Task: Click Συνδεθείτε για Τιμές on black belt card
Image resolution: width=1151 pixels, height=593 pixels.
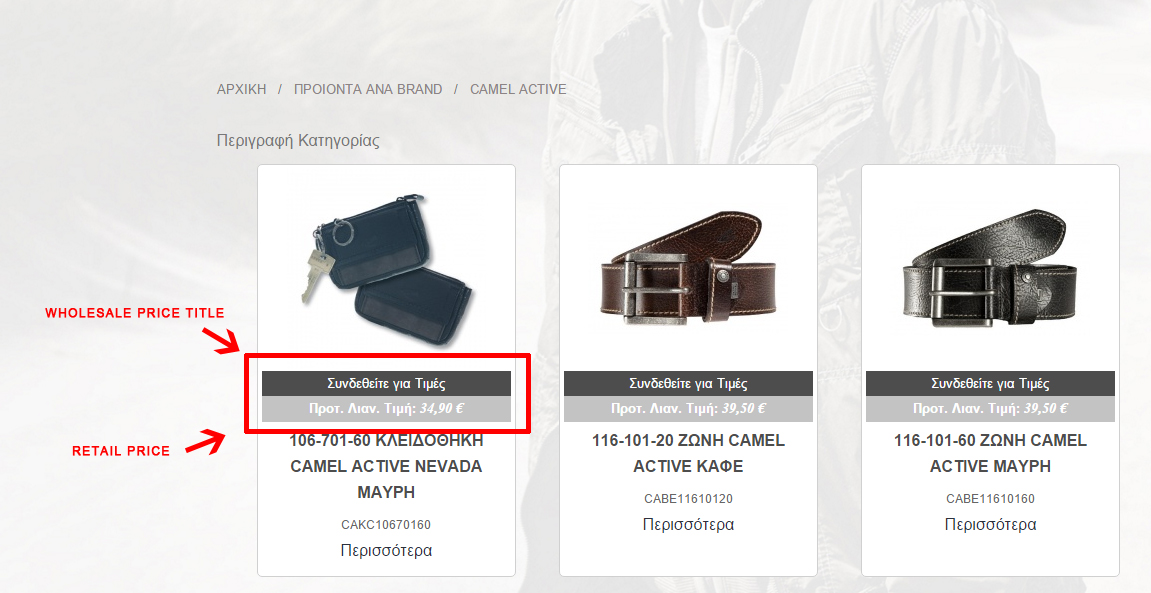Action: 990,383
